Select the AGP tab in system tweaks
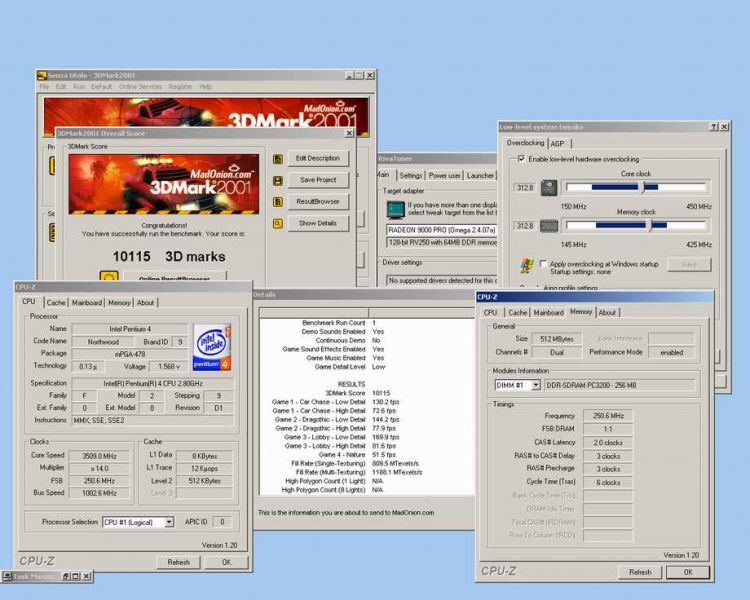This screenshot has height=600, width=750. point(558,144)
